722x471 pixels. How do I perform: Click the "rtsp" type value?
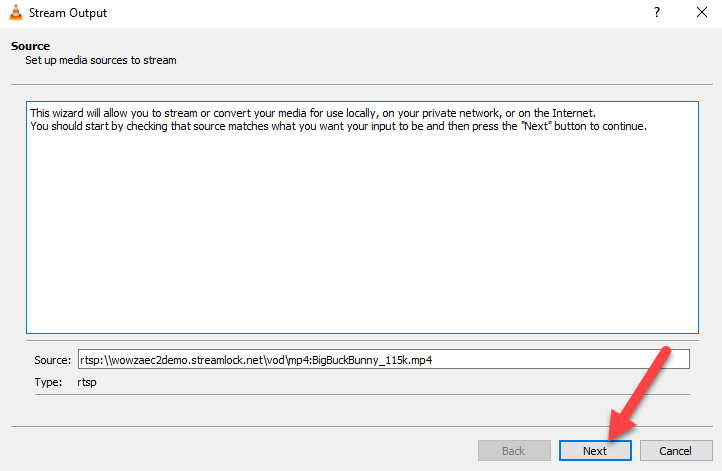[87, 383]
